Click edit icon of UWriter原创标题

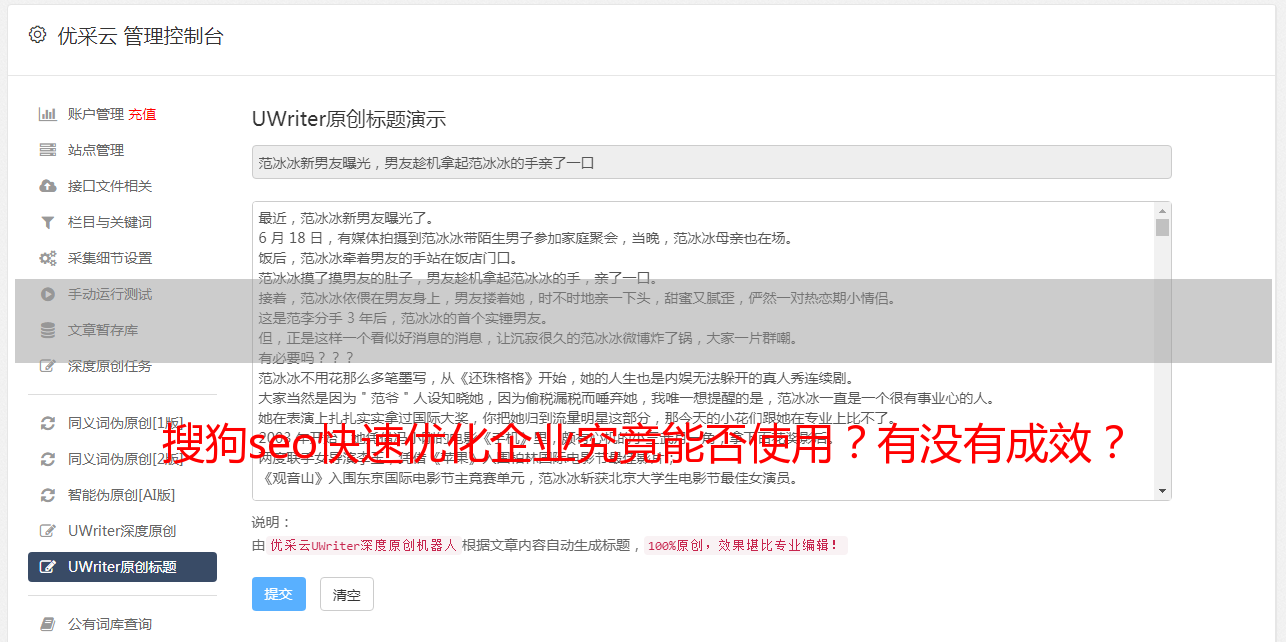(x=47, y=567)
